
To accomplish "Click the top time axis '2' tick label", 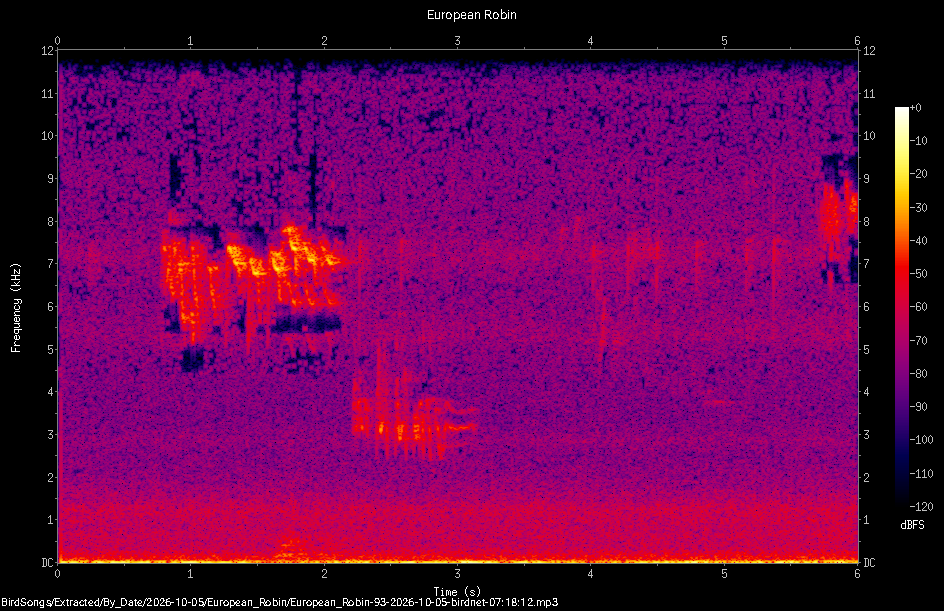I will (324, 41).
